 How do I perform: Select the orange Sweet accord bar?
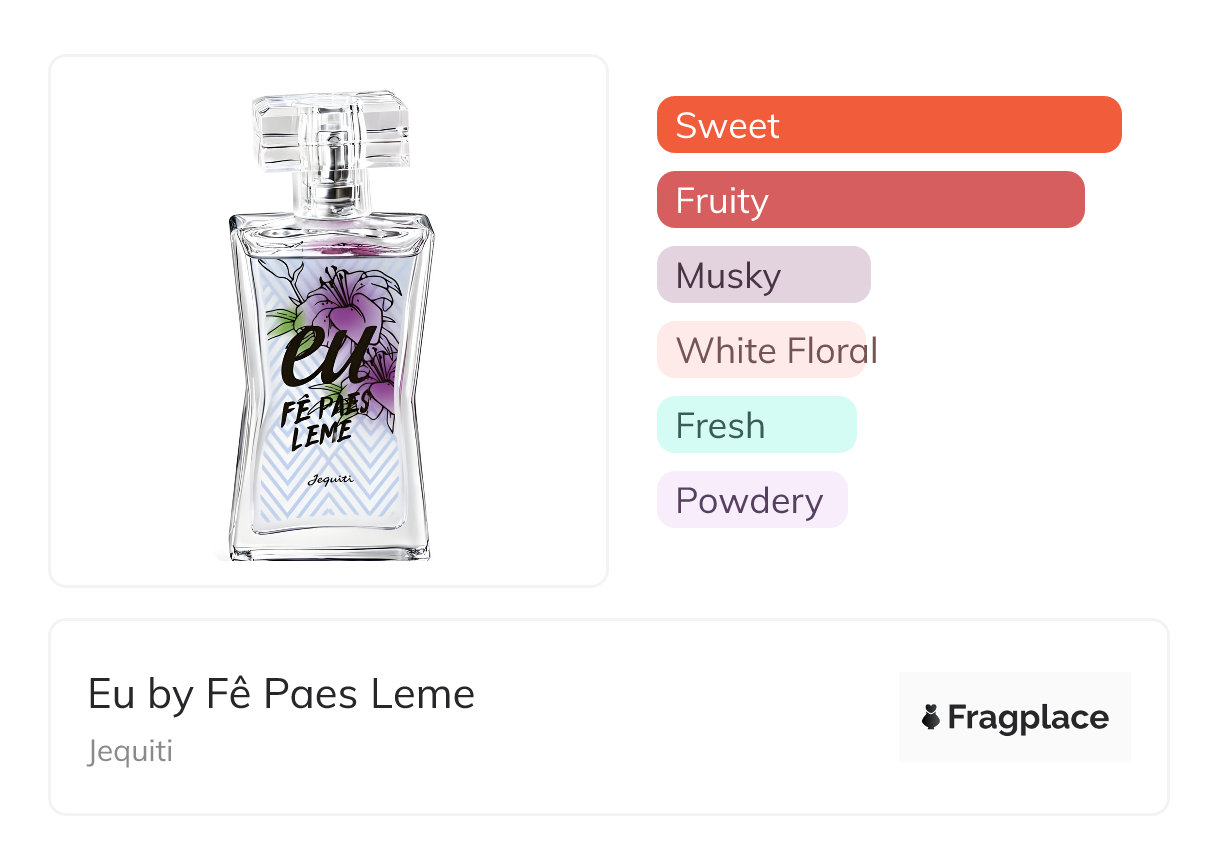pos(889,125)
